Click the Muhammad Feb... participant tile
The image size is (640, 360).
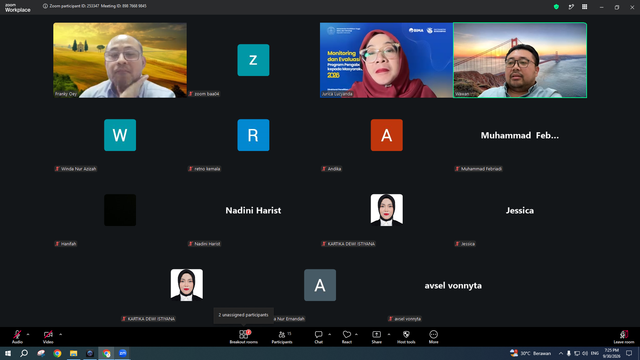[x=520, y=135]
